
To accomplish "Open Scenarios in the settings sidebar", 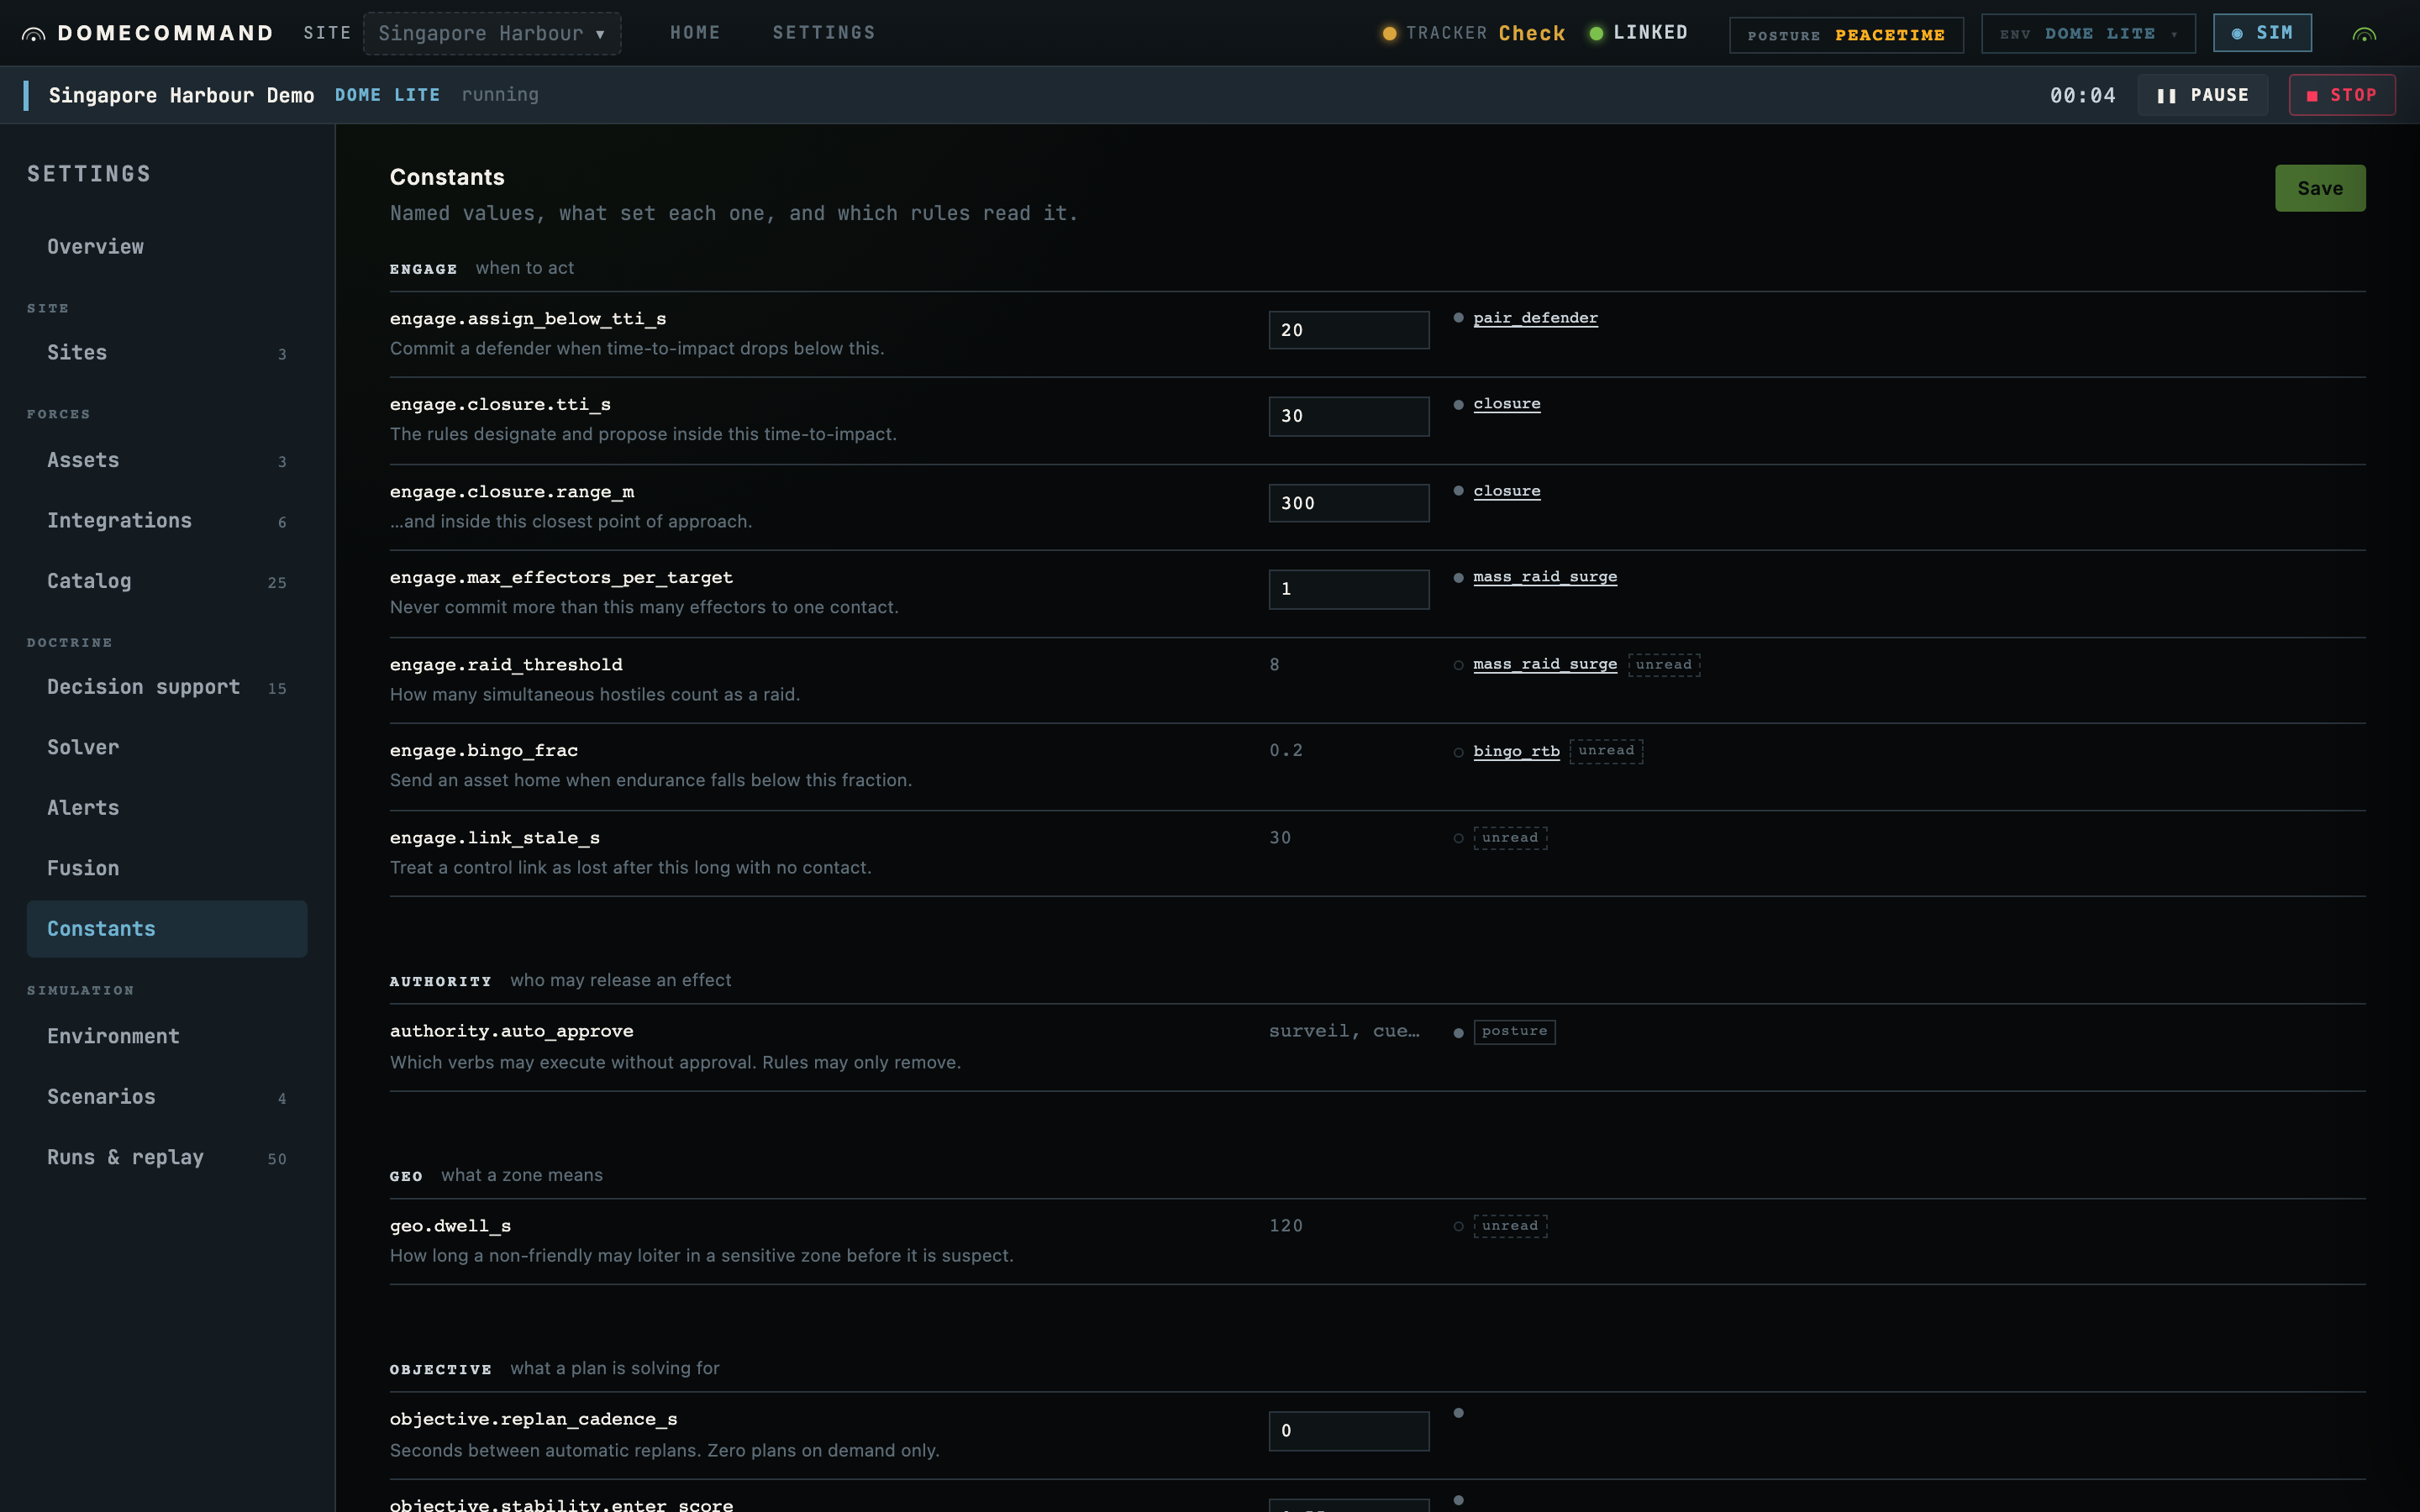I will coord(167,1097).
